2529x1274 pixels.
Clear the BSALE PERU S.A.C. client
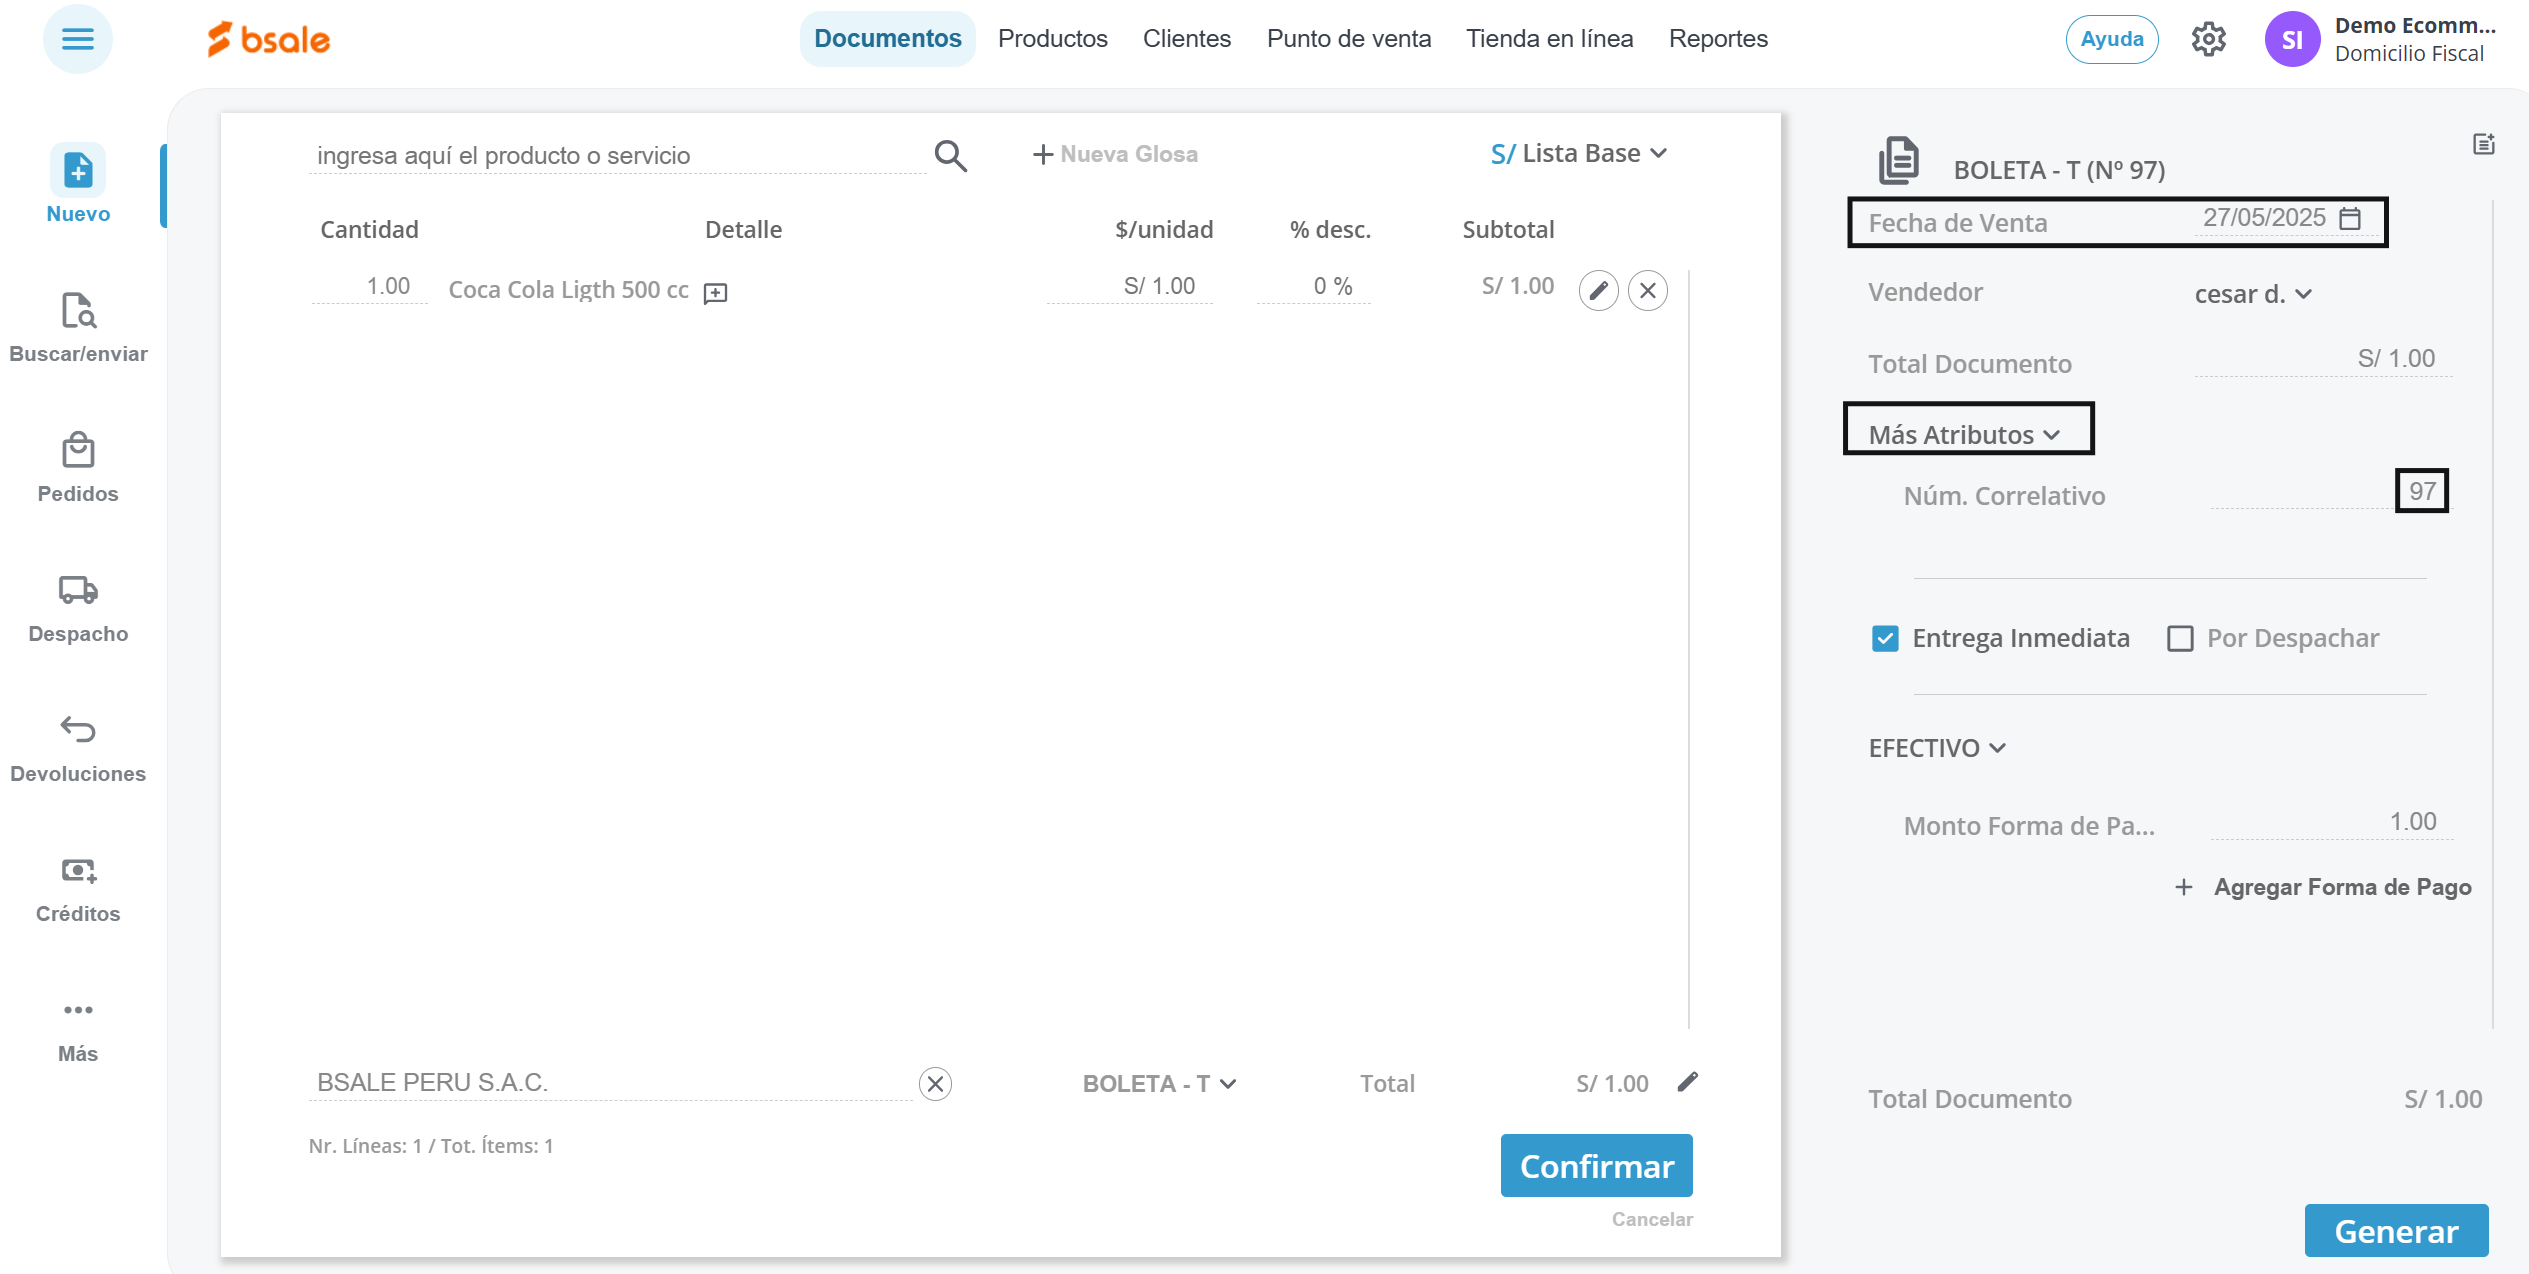click(935, 1083)
